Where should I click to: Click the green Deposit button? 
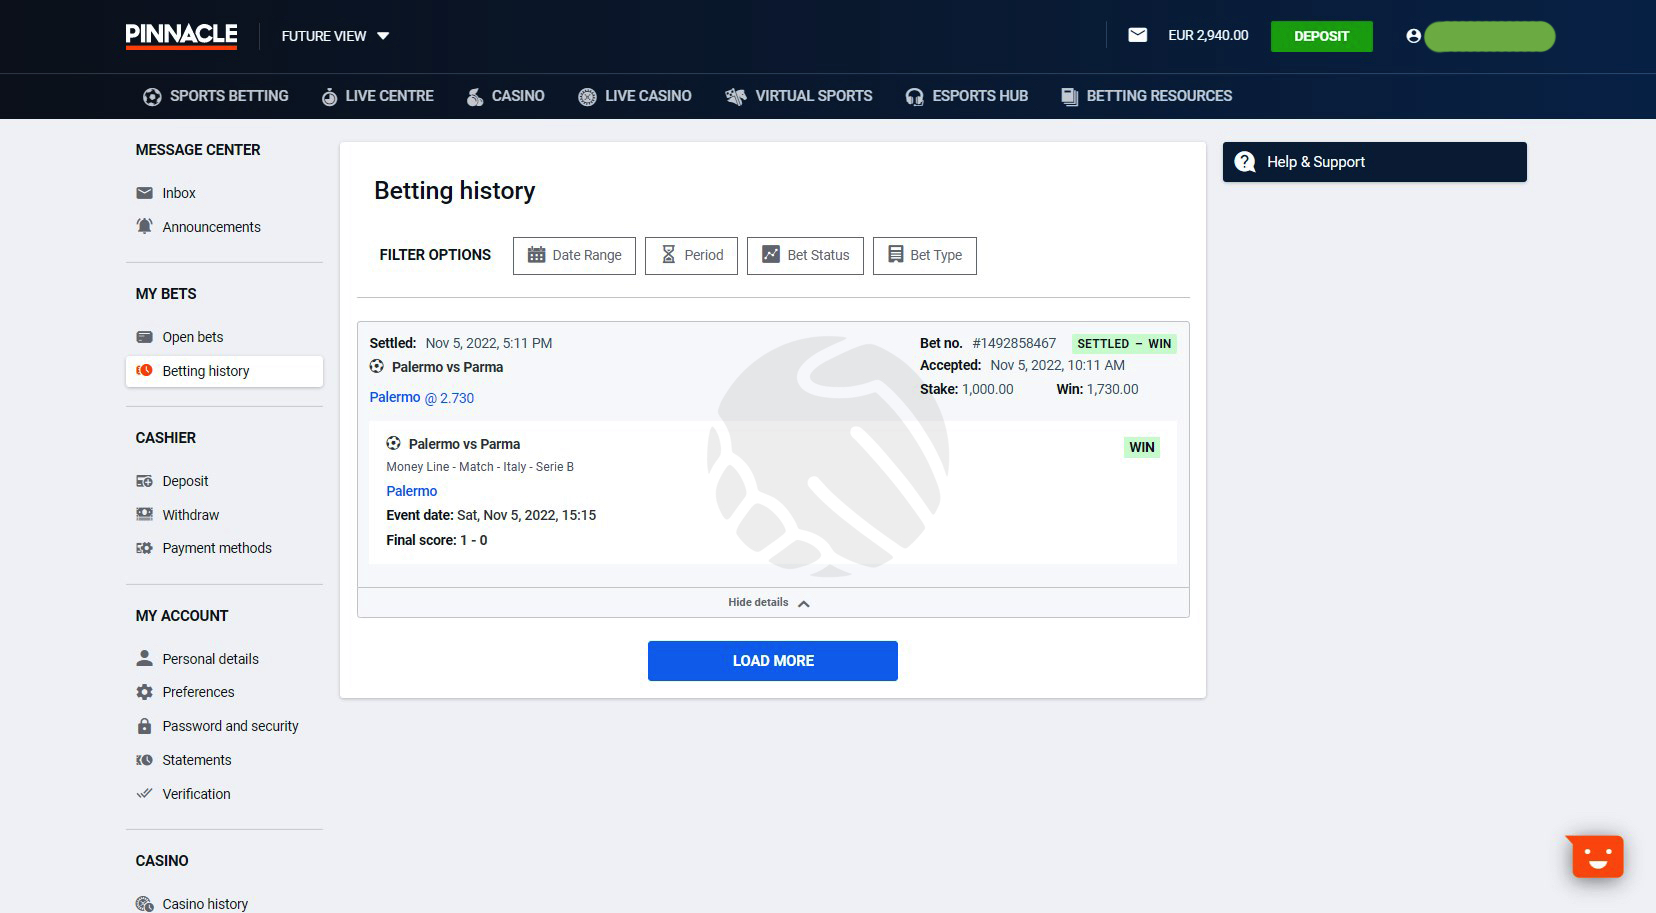(x=1321, y=36)
